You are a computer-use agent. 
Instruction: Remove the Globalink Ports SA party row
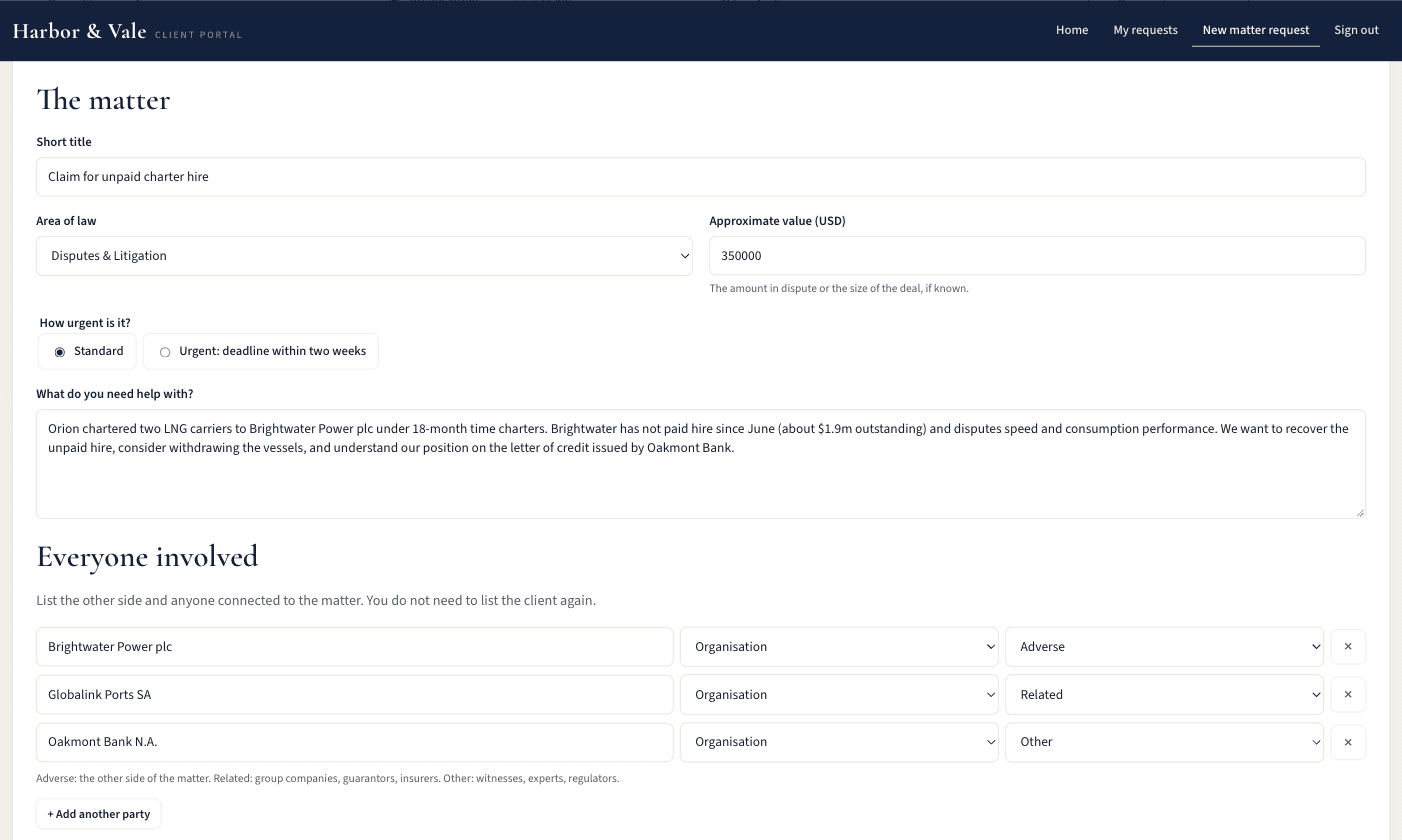coord(1348,695)
